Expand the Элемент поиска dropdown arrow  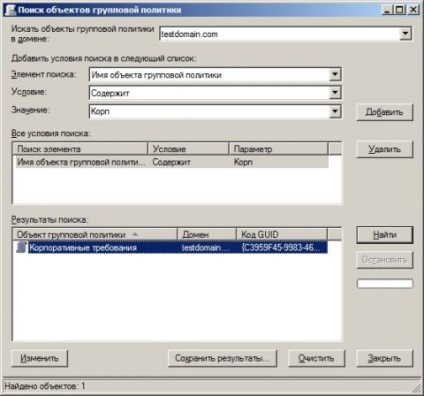coord(335,74)
